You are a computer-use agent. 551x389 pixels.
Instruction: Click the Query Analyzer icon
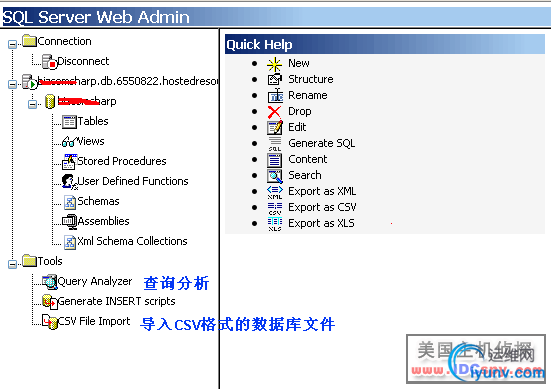[50, 281]
